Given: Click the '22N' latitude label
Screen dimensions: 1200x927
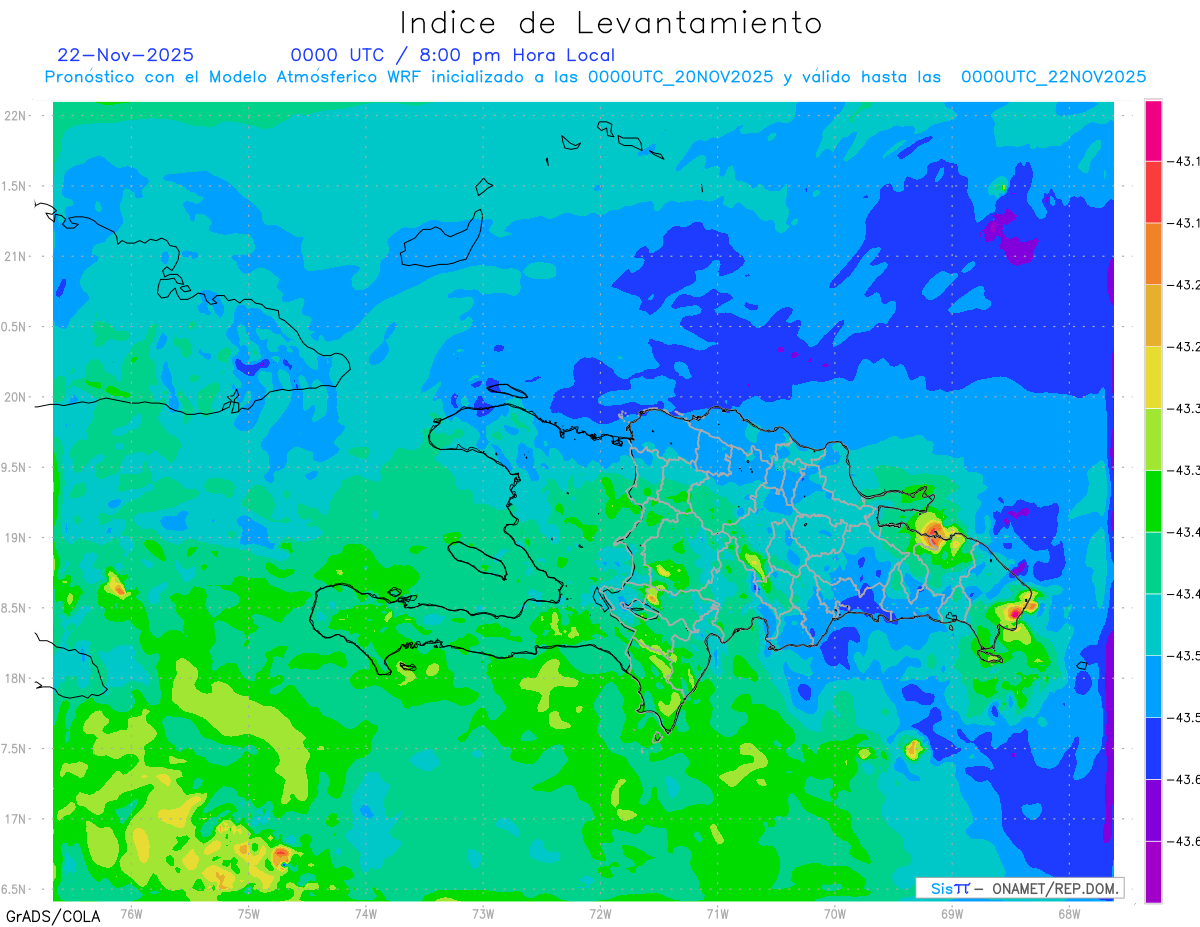Looking at the screenshot, I should [x=16, y=116].
